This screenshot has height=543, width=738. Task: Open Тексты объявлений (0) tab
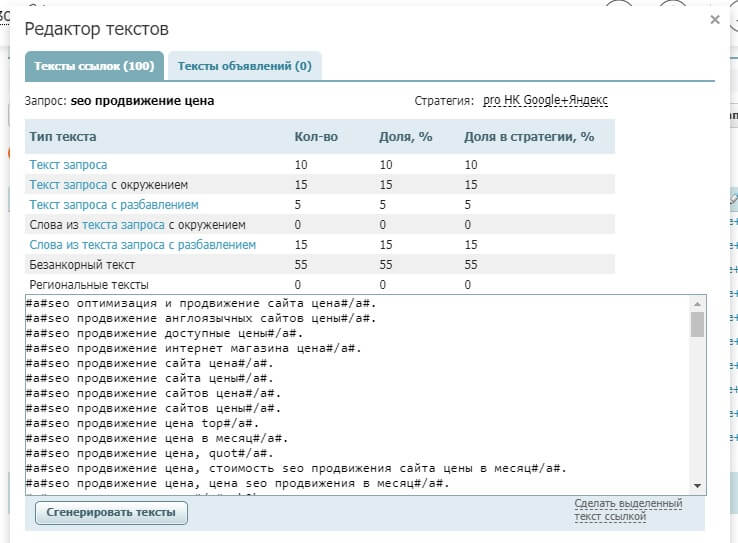245,66
